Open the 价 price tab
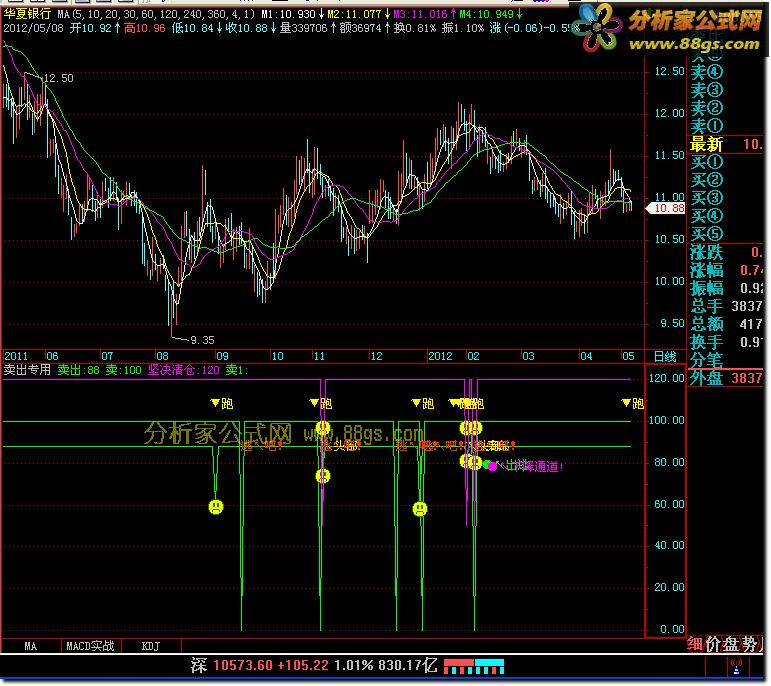The height and width of the screenshot is (686, 771). tap(713, 644)
